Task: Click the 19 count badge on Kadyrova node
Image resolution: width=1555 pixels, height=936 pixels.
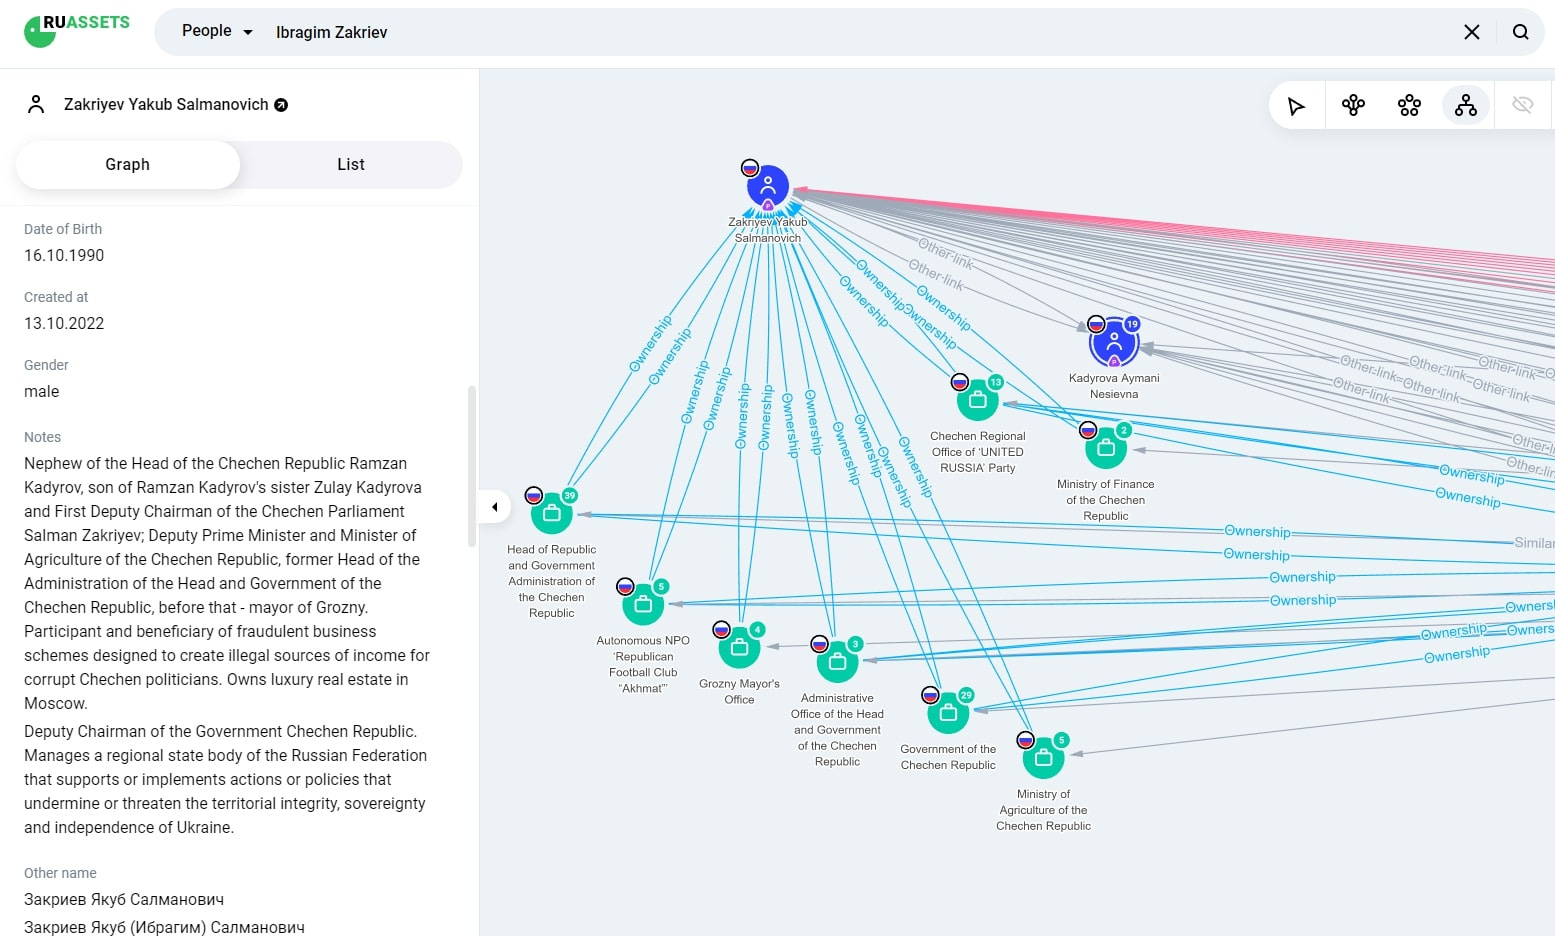Action: point(1132,324)
